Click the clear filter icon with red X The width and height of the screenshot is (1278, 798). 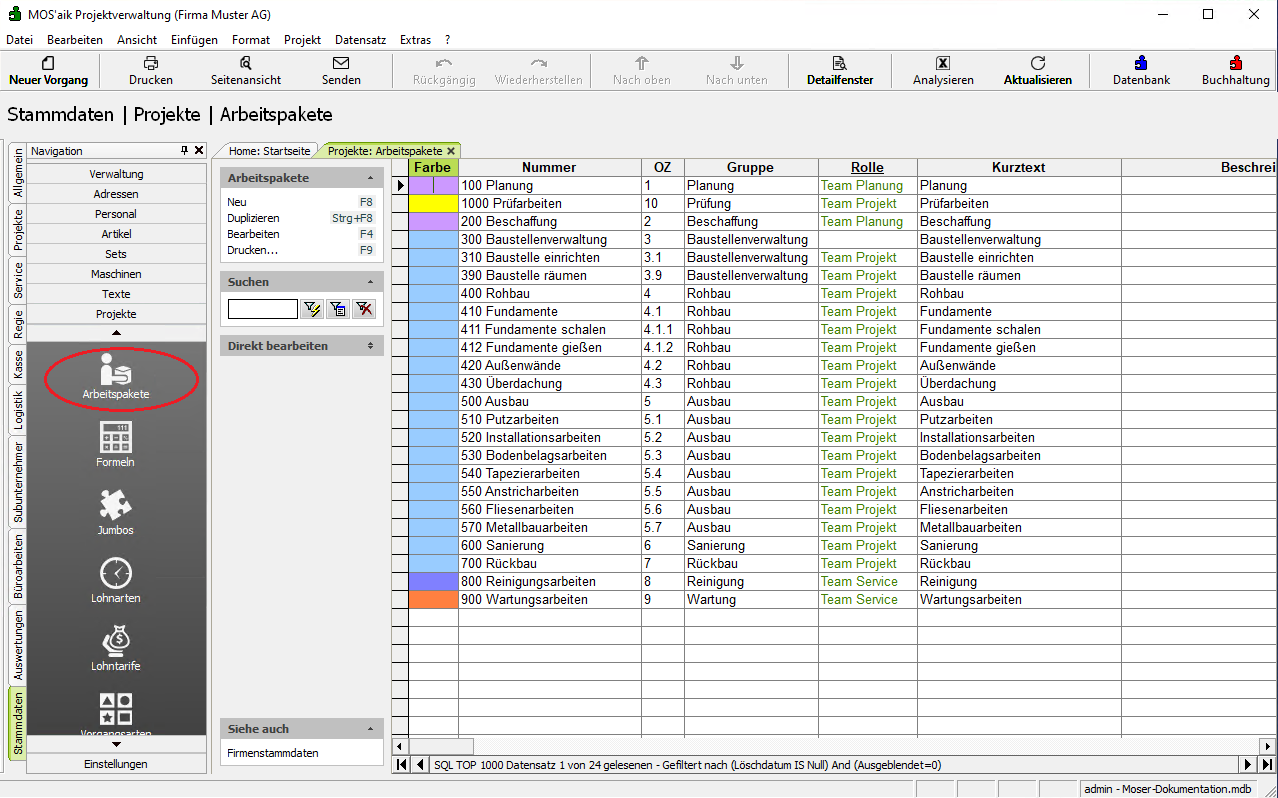click(x=365, y=309)
